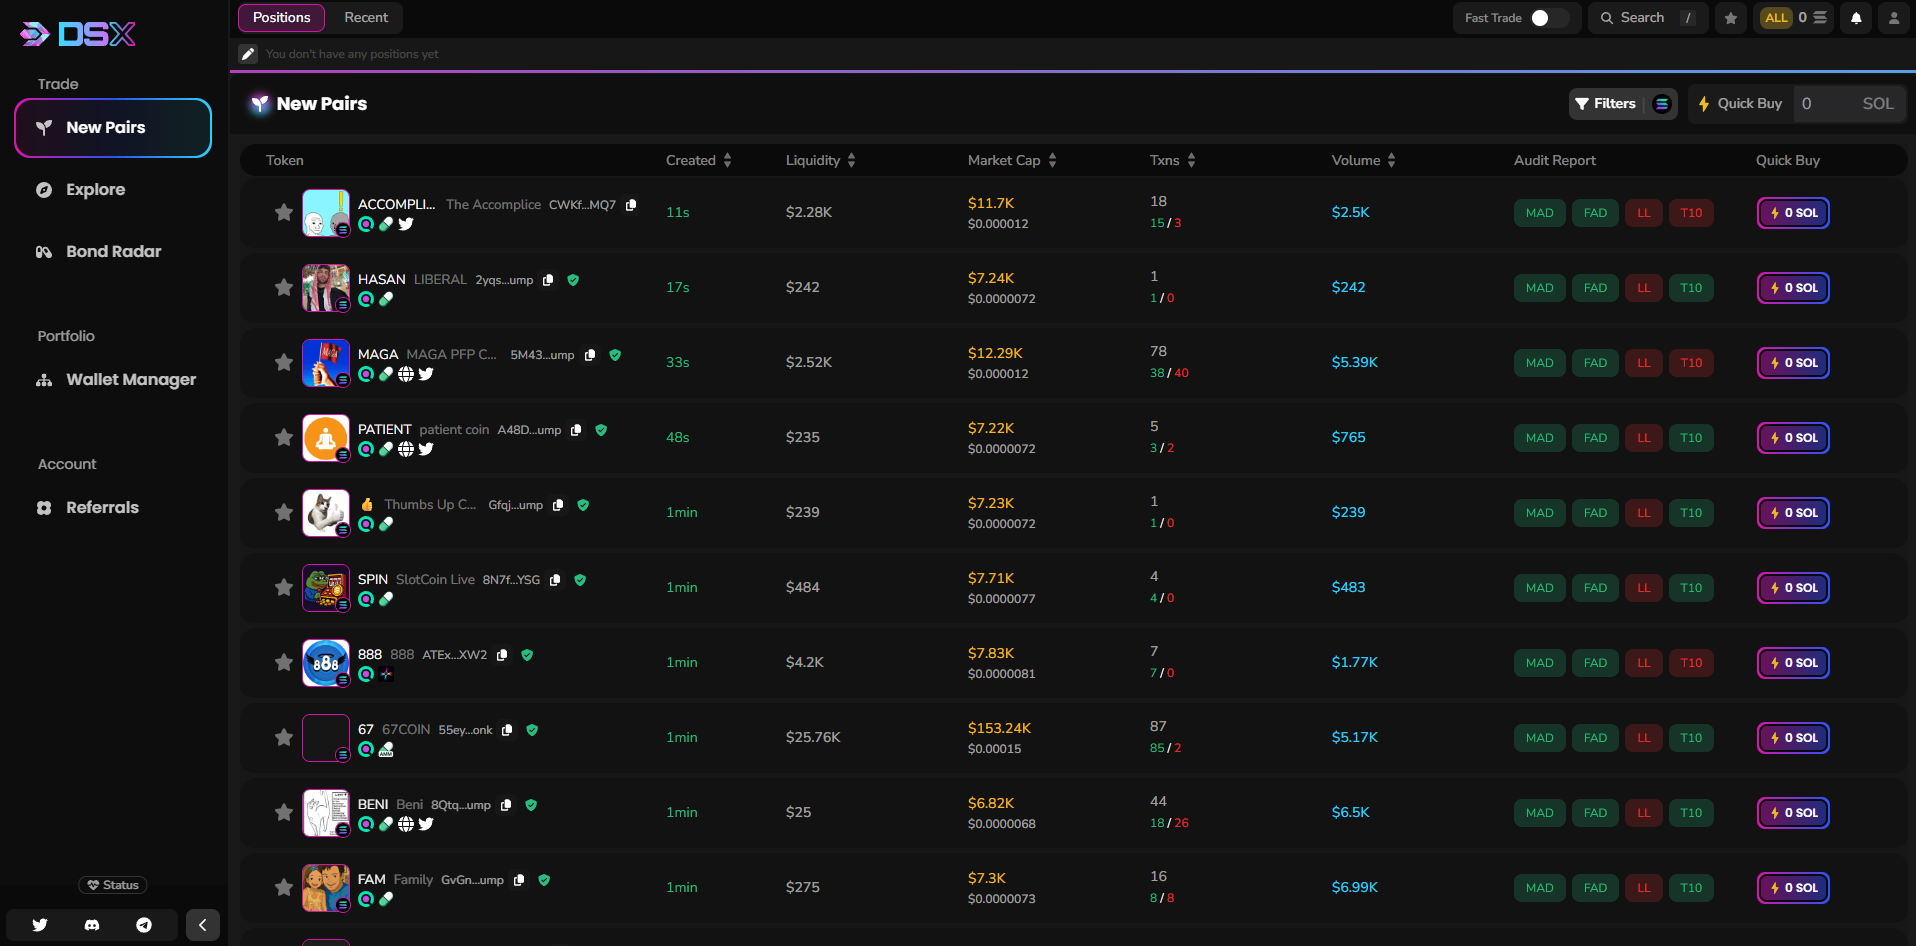Sort the list by Market Cap
The image size is (1916, 946).
click(x=1052, y=160)
